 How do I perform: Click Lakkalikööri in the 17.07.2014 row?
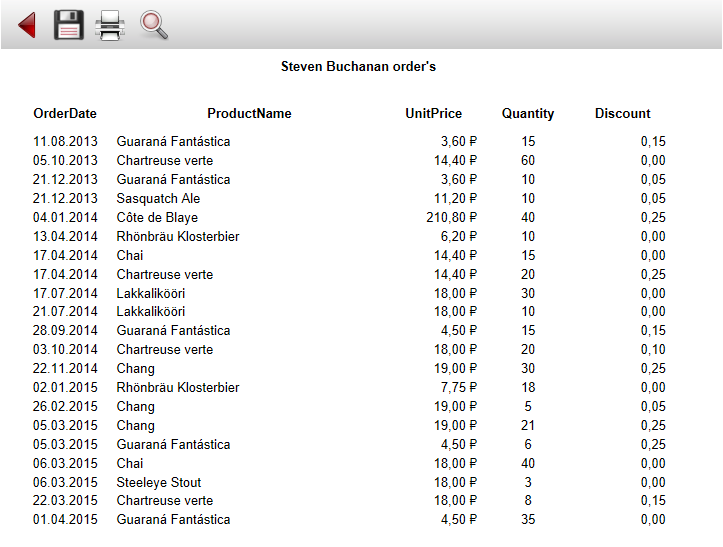tap(150, 293)
